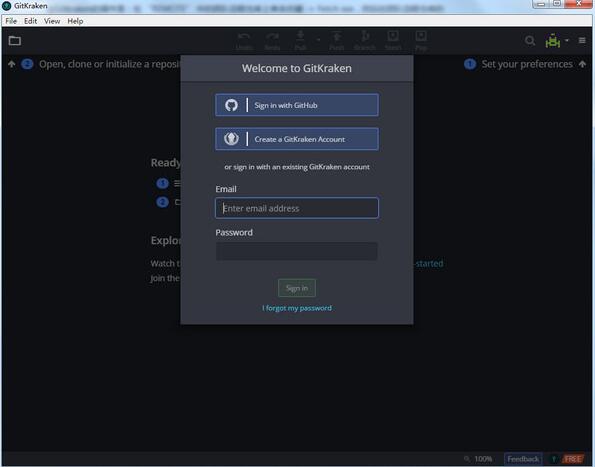Click the green invader profile avatar
This screenshot has height=467, width=595.
click(553, 41)
